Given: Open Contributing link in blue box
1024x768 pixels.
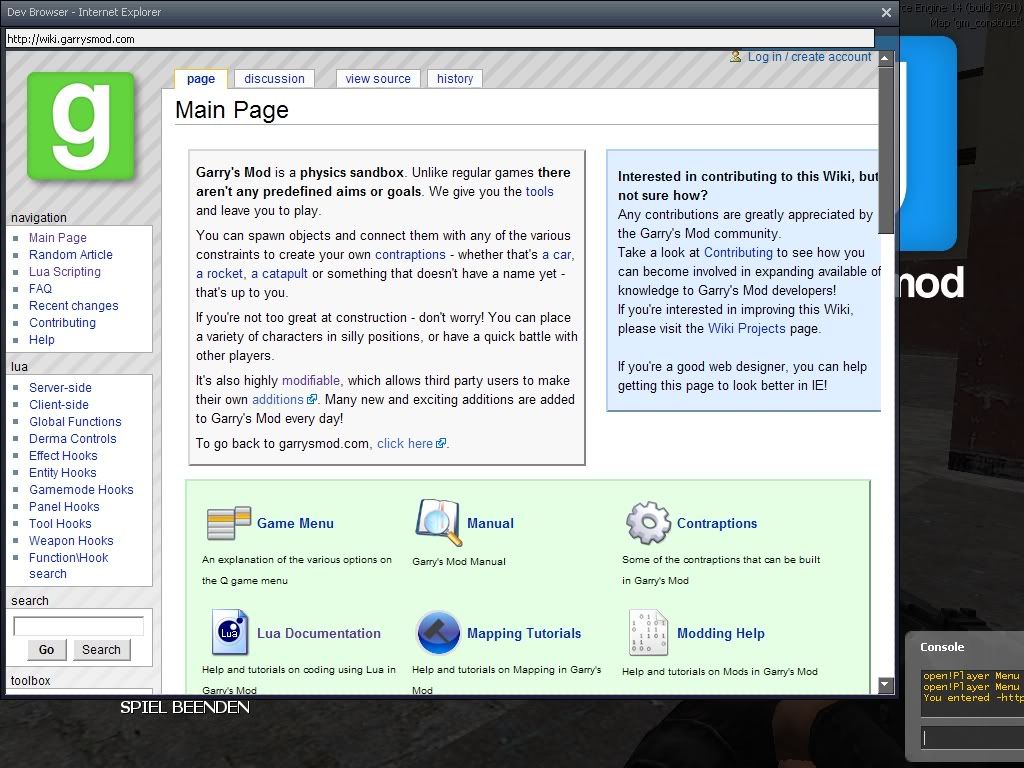Looking at the screenshot, I should point(738,252).
